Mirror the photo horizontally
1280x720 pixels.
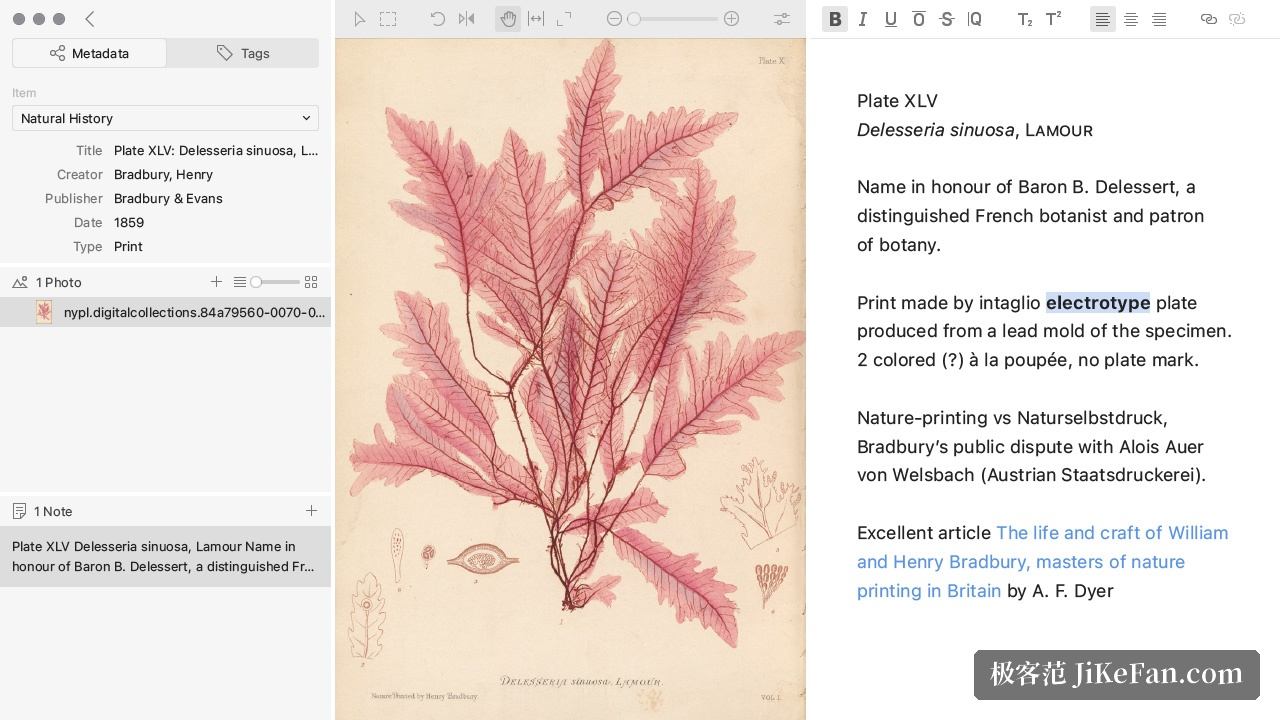click(x=466, y=19)
